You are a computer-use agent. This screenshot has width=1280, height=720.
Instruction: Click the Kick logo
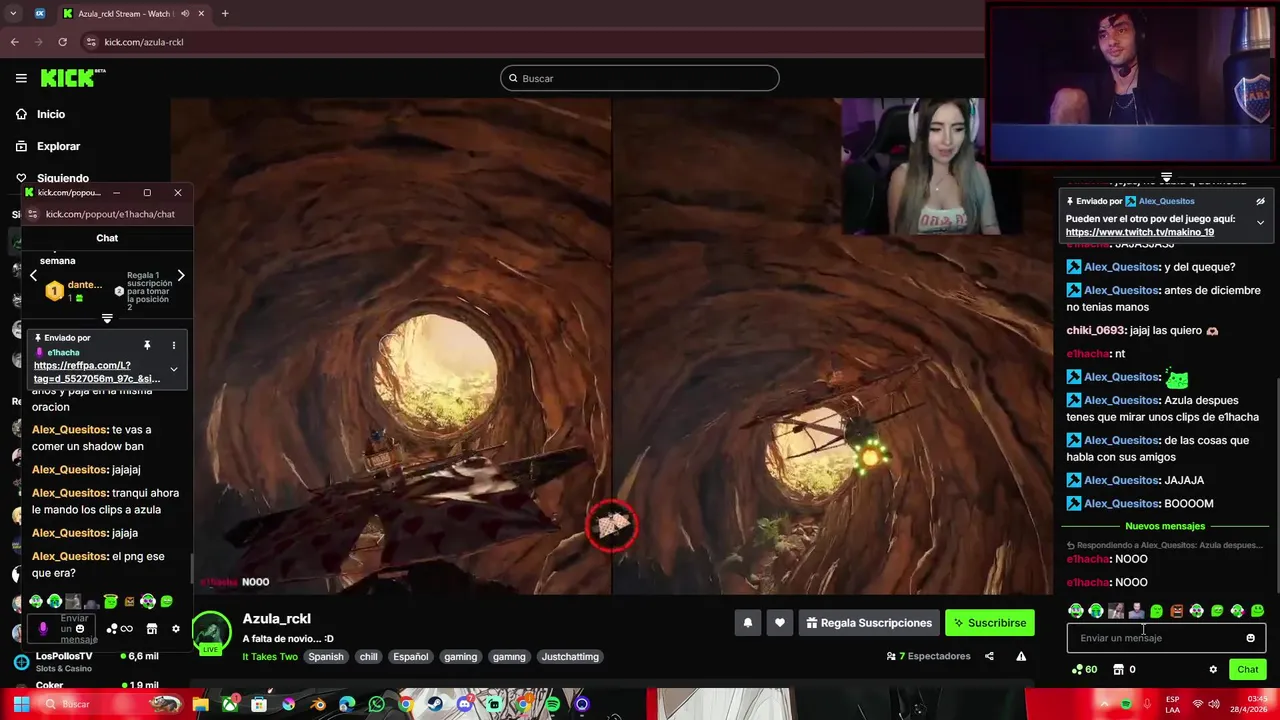(x=73, y=78)
